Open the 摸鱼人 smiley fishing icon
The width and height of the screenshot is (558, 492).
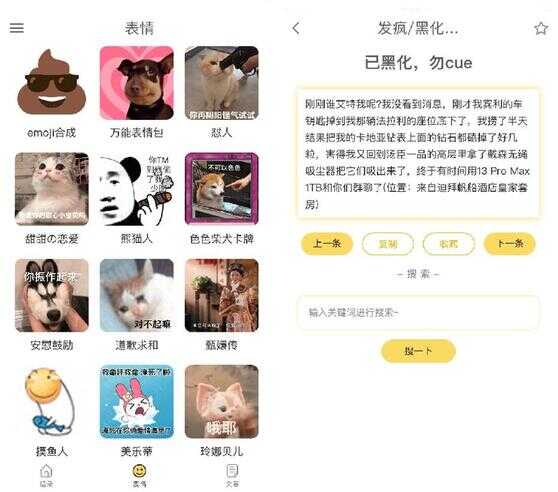[x=50, y=402]
